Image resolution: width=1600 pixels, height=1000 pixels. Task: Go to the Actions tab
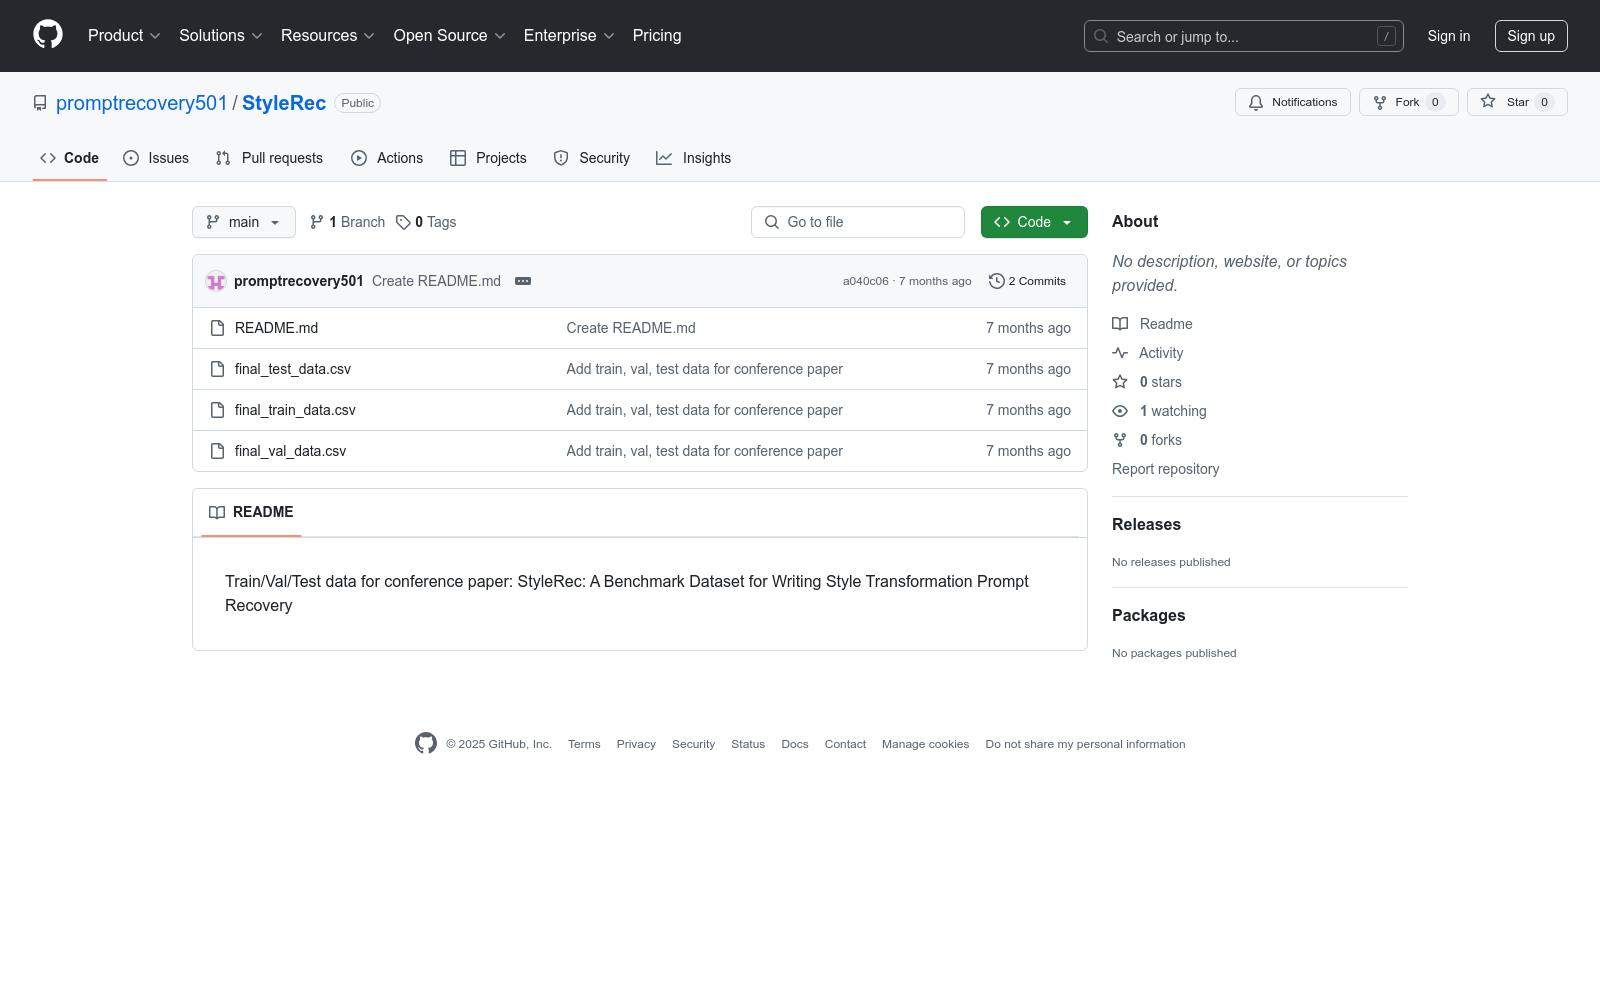pyautogui.click(x=387, y=158)
